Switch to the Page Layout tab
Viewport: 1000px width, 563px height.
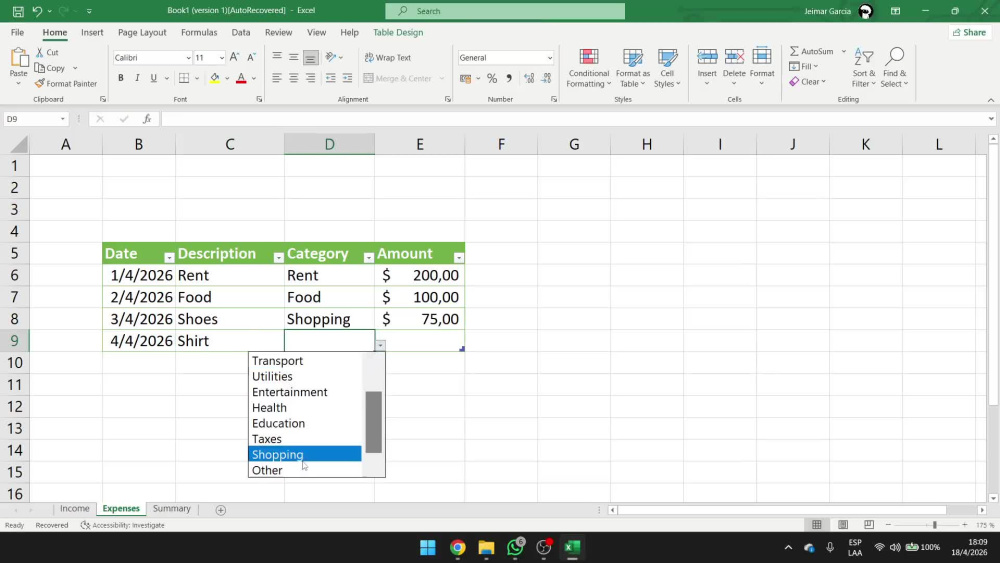point(142,32)
